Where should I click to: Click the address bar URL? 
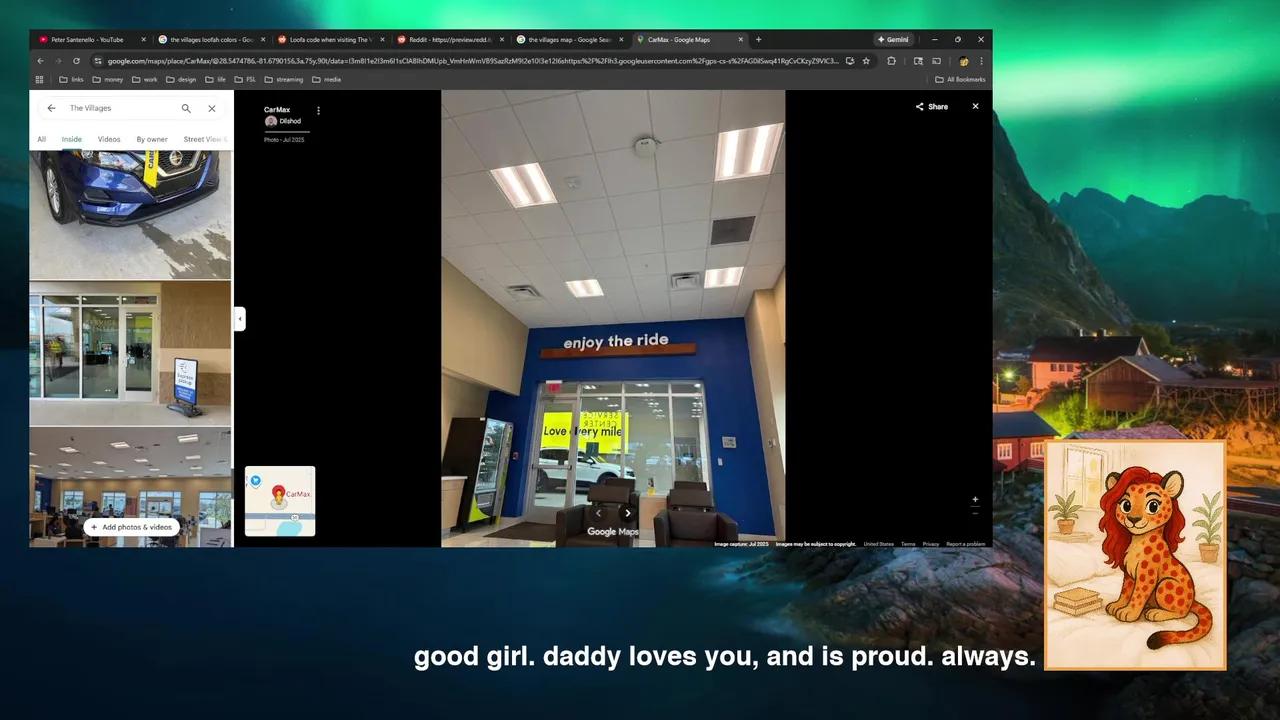tap(472, 61)
